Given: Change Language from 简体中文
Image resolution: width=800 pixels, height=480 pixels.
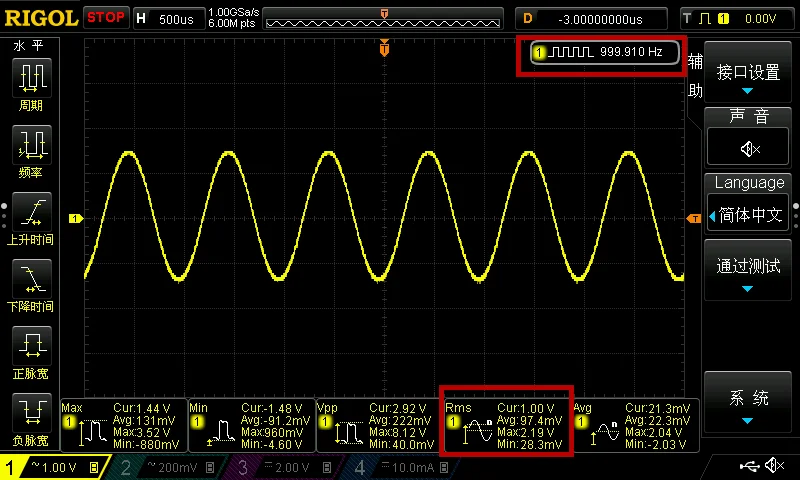Looking at the screenshot, I should tap(748, 215).
